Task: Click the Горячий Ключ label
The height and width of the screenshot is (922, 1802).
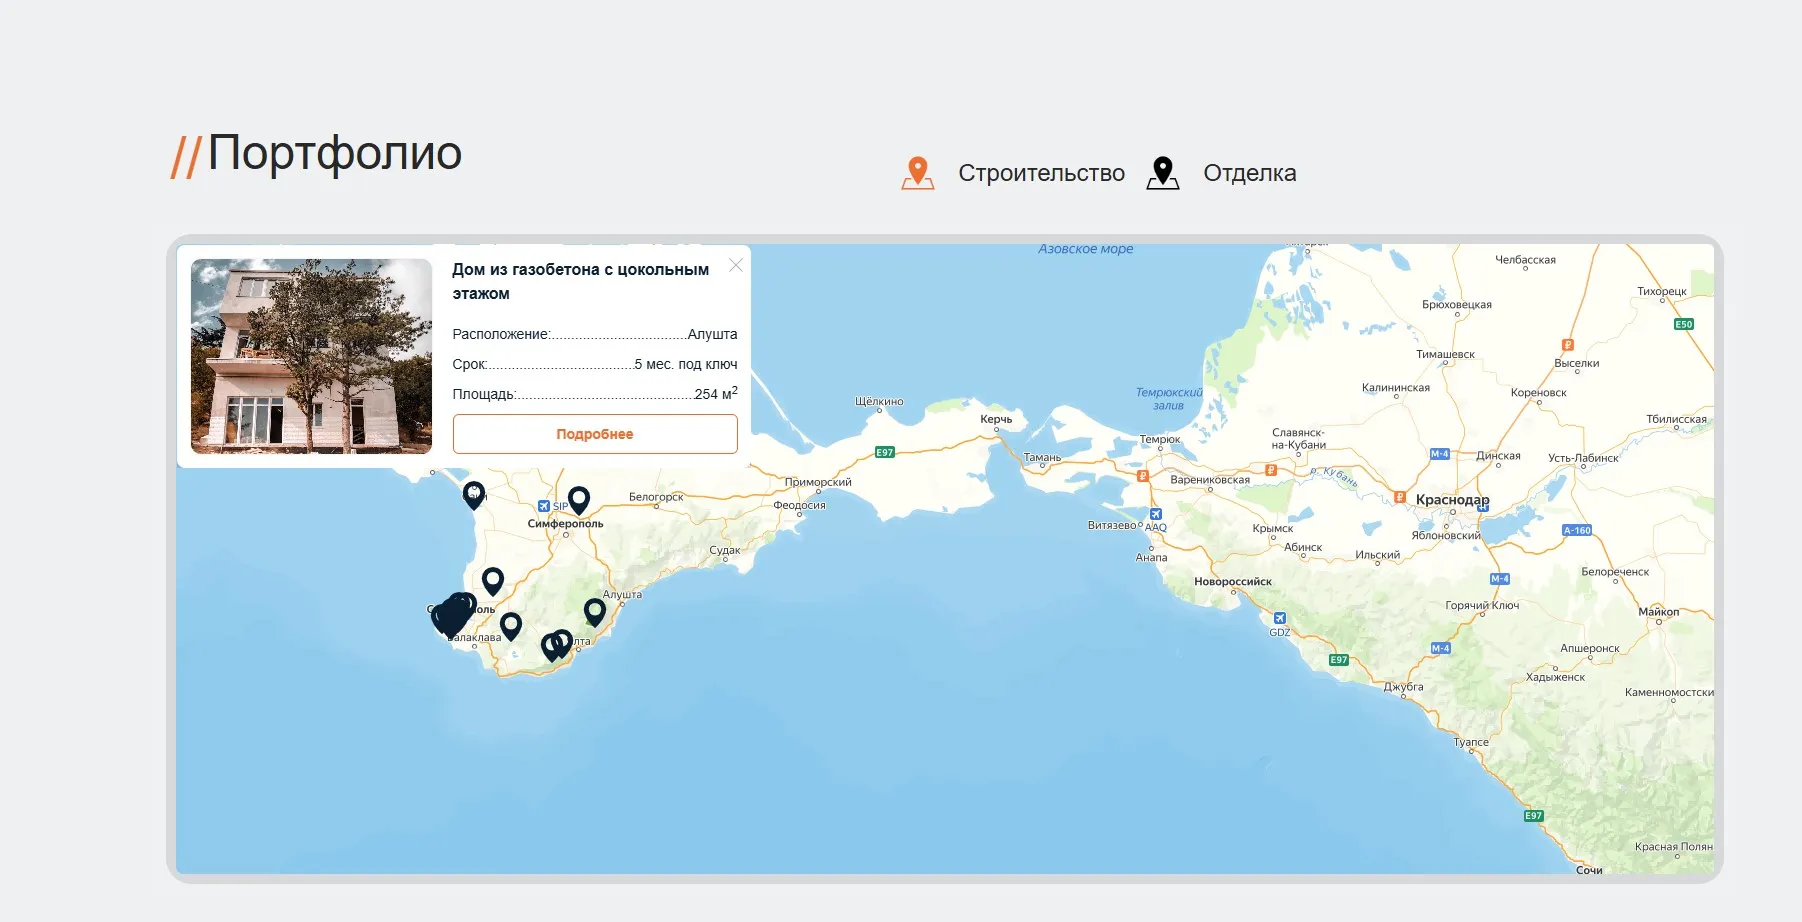Action: (x=1482, y=605)
